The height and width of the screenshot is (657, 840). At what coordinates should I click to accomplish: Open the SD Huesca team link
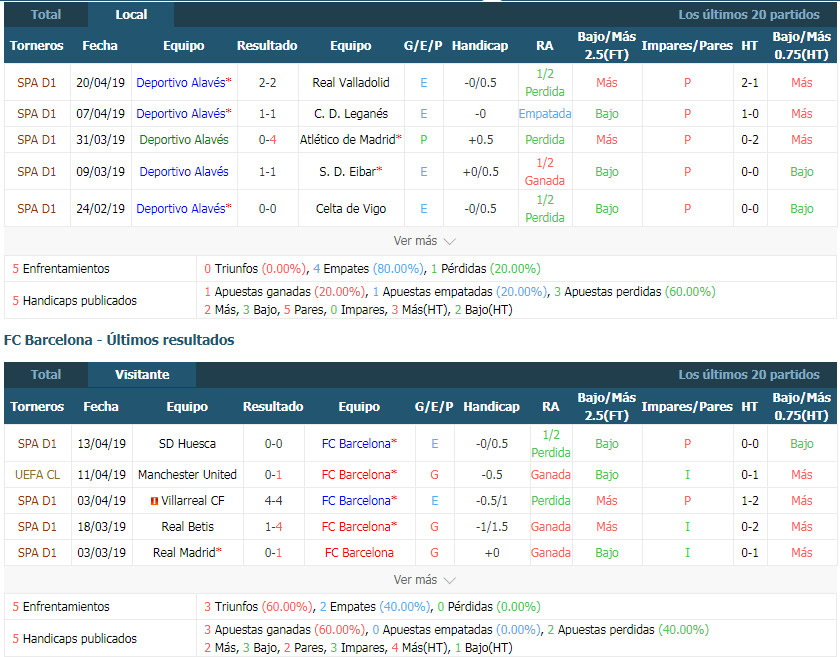187,444
